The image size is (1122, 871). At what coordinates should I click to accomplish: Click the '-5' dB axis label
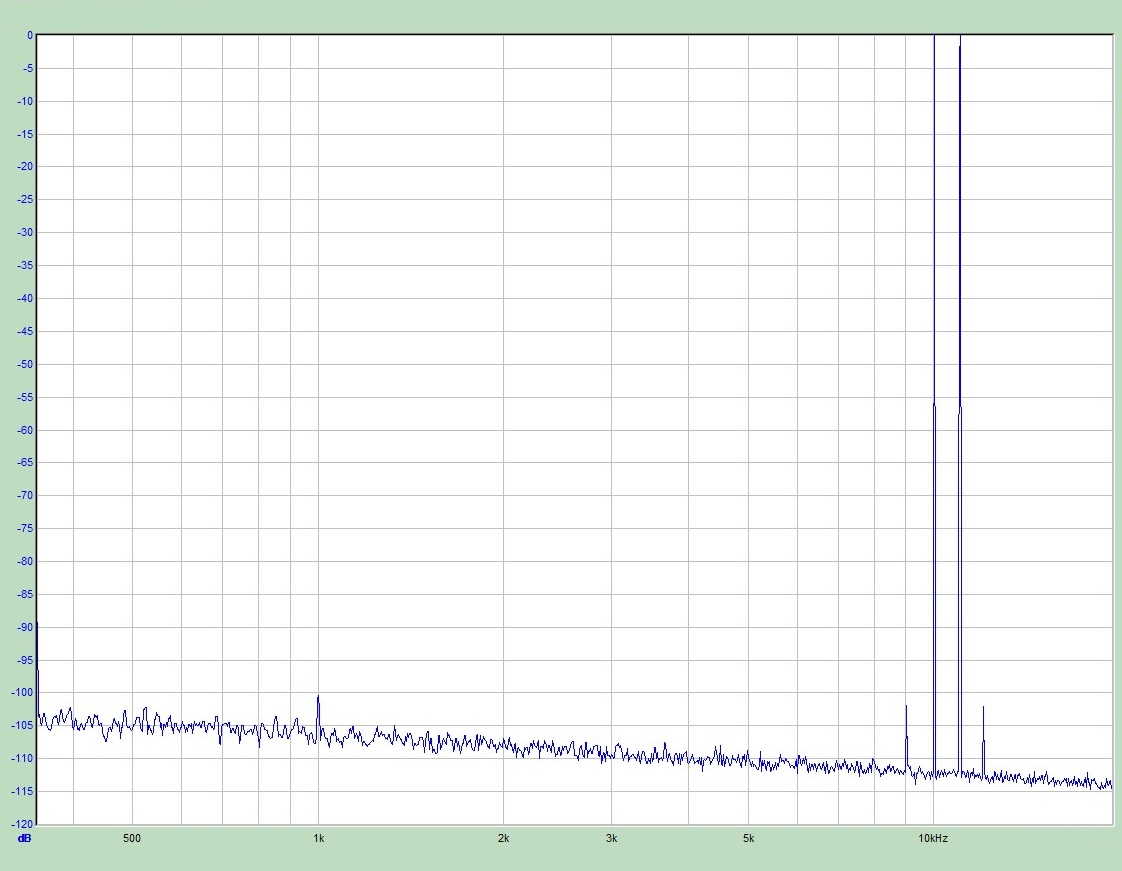[x=28, y=68]
